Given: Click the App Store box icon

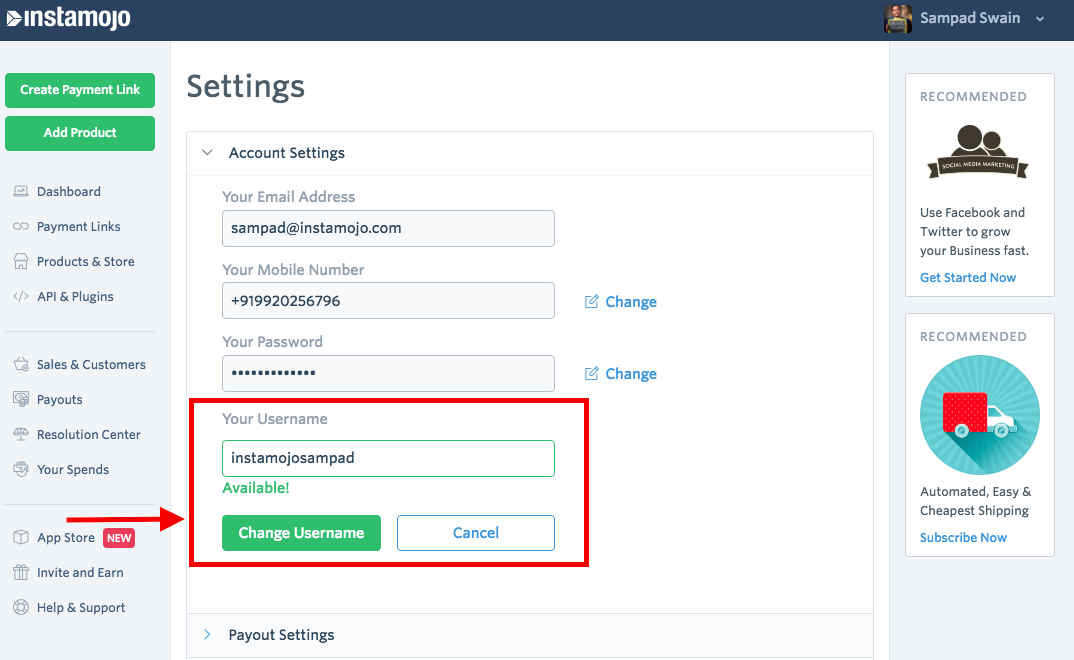Looking at the screenshot, I should pyautogui.click(x=20, y=538).
